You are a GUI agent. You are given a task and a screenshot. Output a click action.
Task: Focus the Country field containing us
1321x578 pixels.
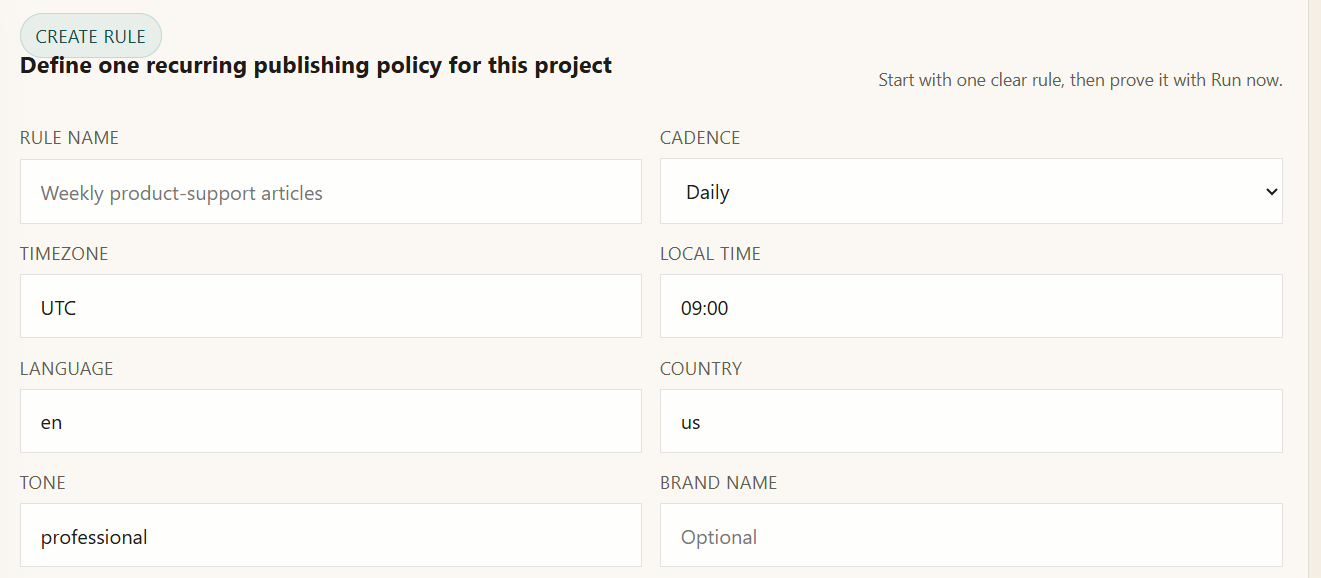970,421
